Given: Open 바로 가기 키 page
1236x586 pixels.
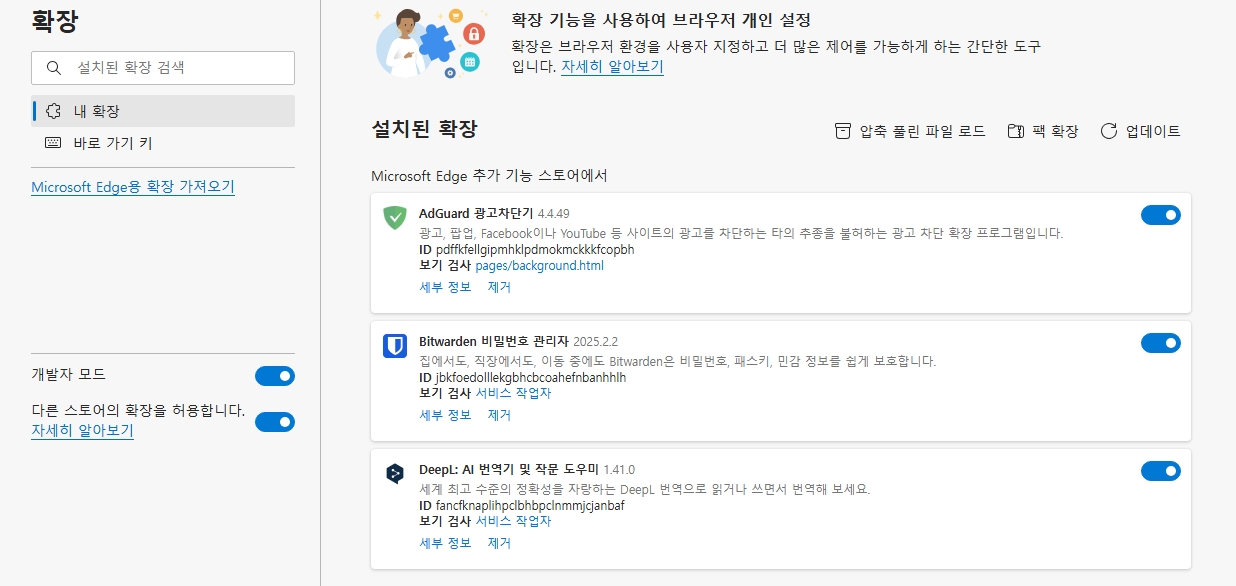Looking at the screenshot, I should pyautogui.click(x=163, y=143).
